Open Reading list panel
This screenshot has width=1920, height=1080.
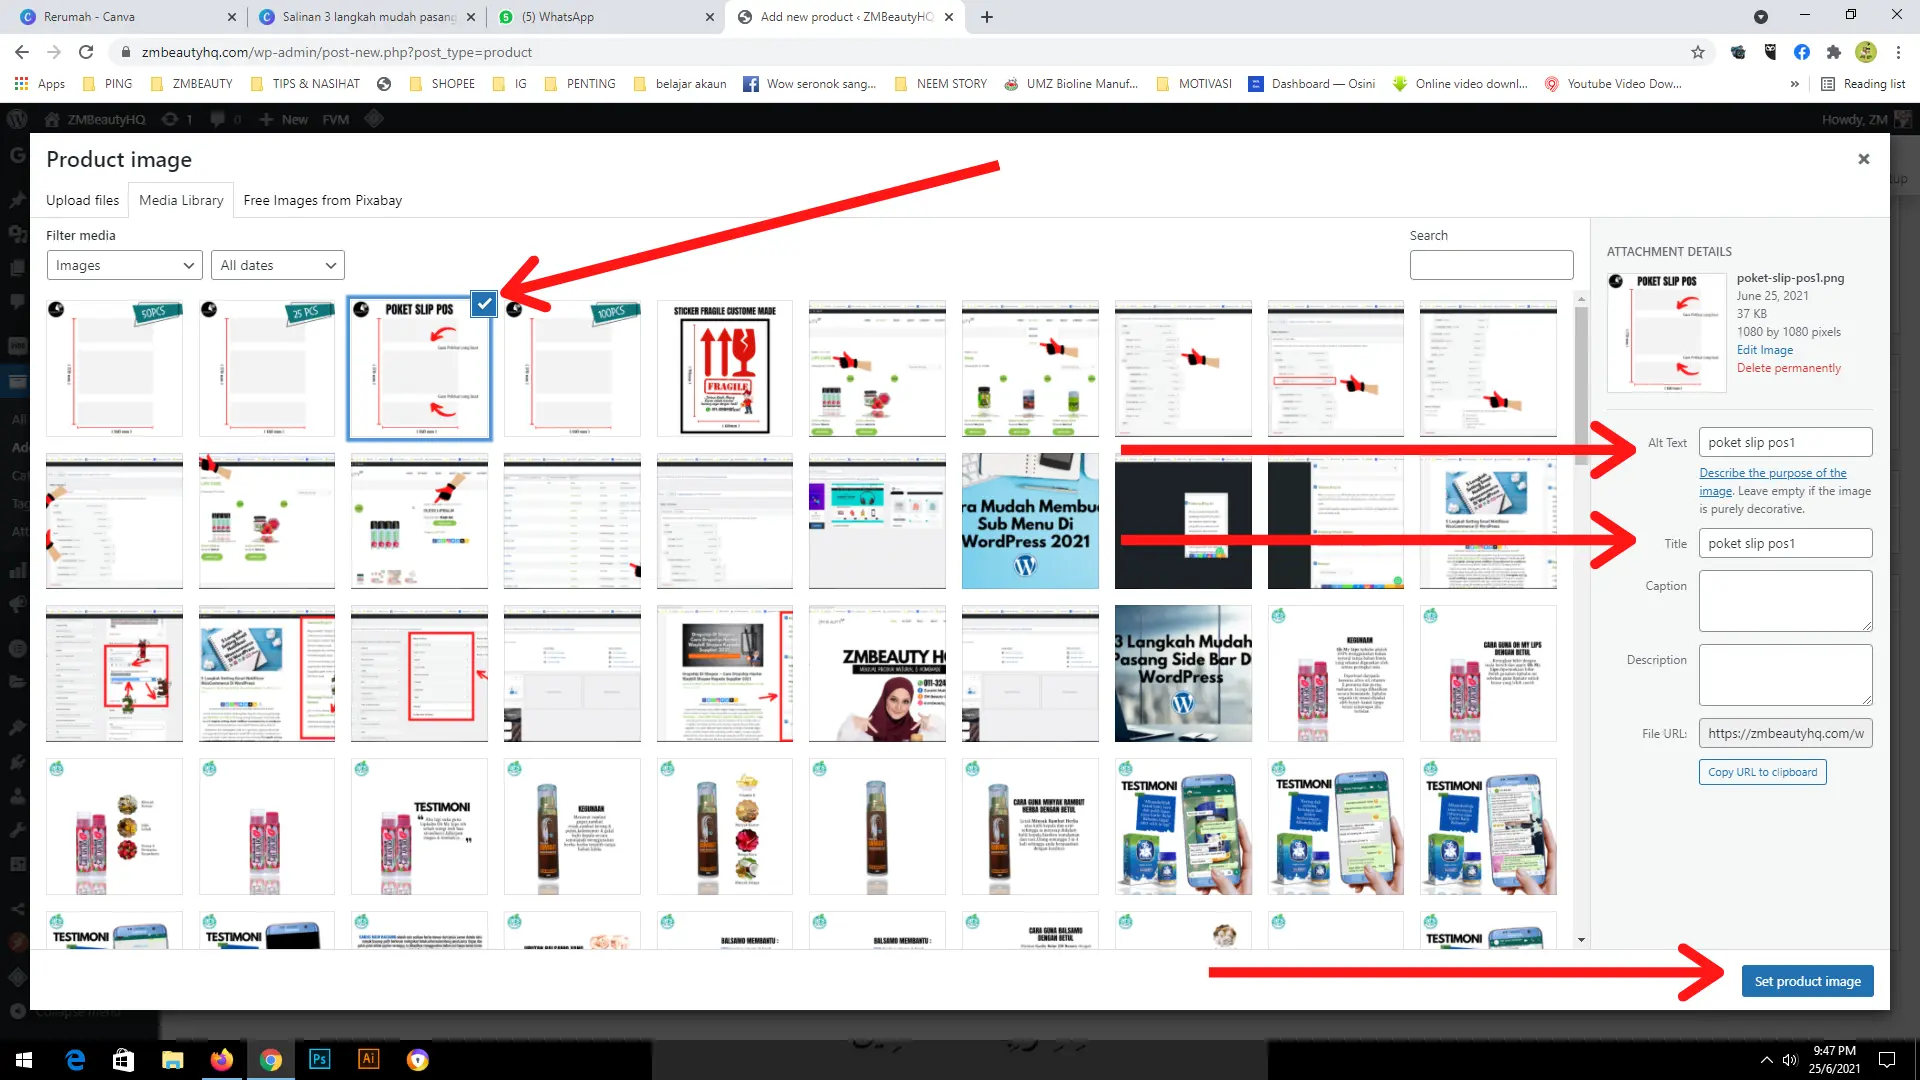1864,84
